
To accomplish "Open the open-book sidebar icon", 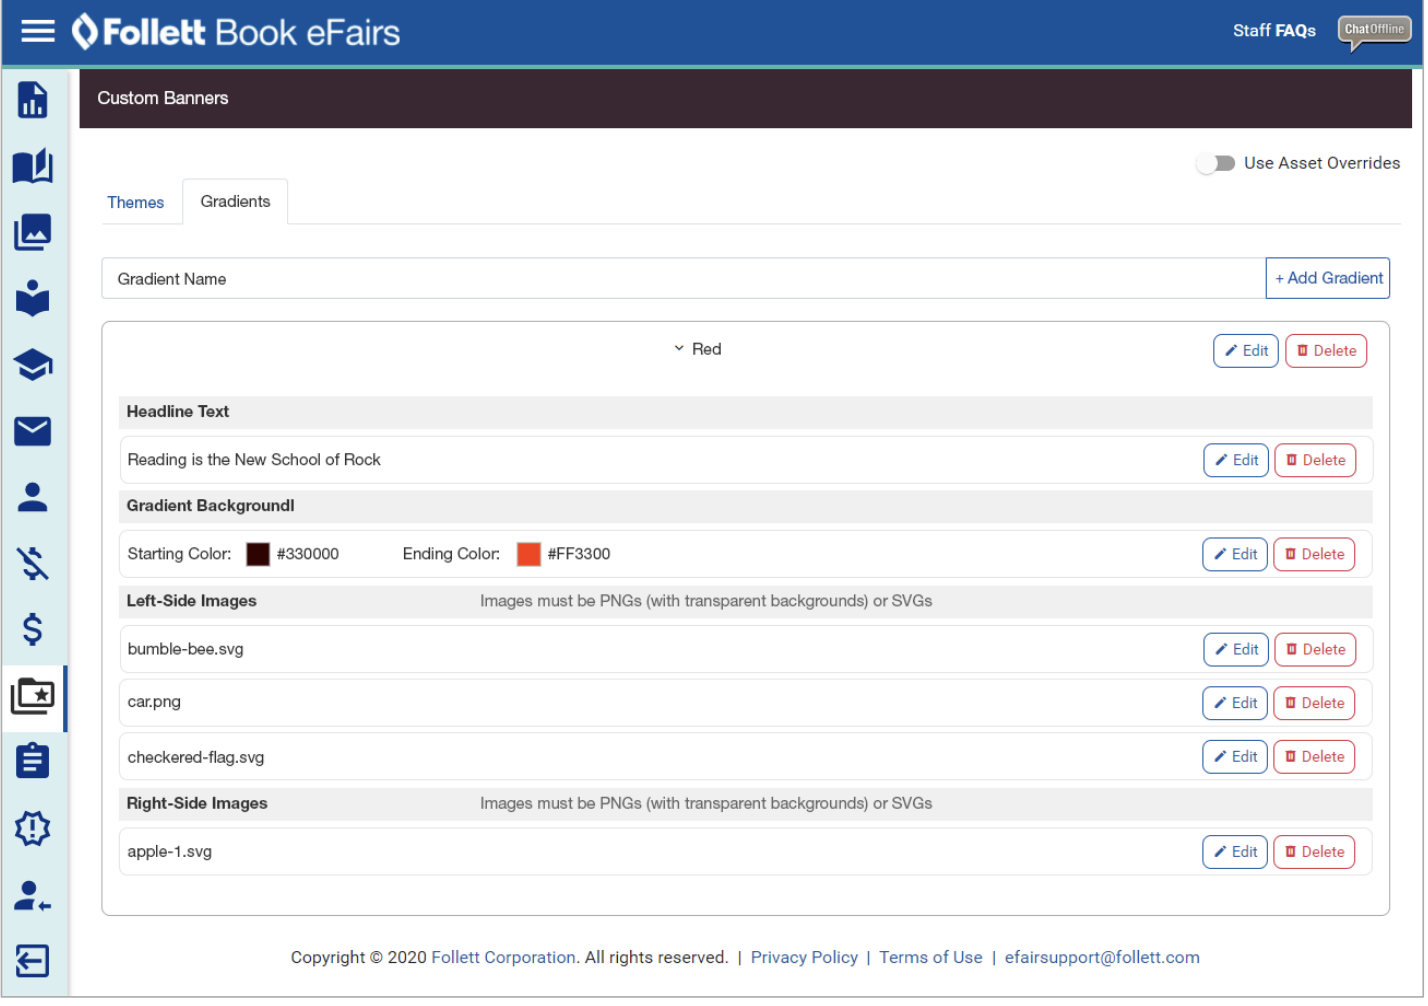I will point(33,166).
